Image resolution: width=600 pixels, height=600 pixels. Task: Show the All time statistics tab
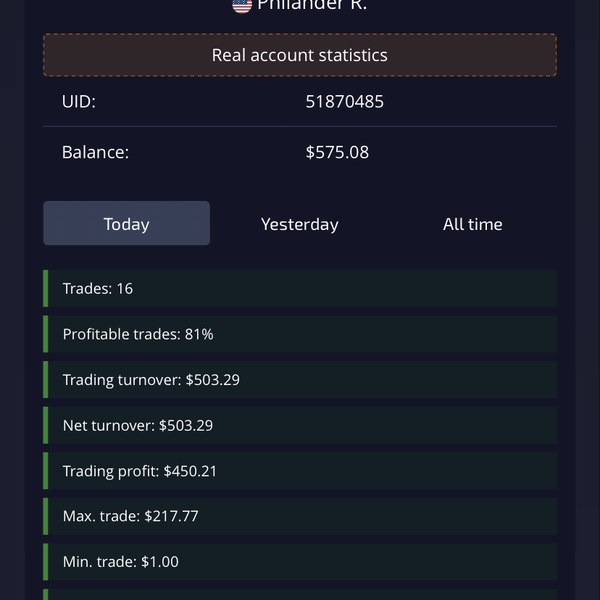tap(472, 224)
